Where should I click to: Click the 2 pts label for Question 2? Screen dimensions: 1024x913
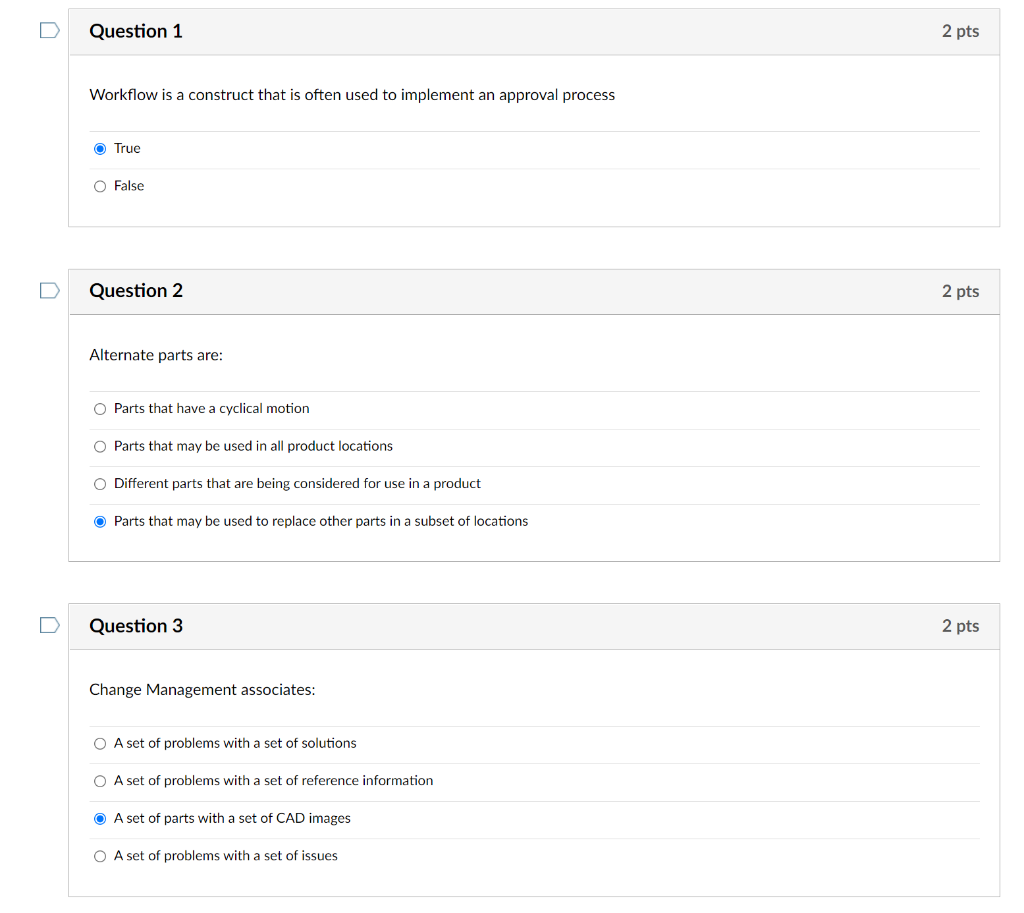(x=960, y=291)
